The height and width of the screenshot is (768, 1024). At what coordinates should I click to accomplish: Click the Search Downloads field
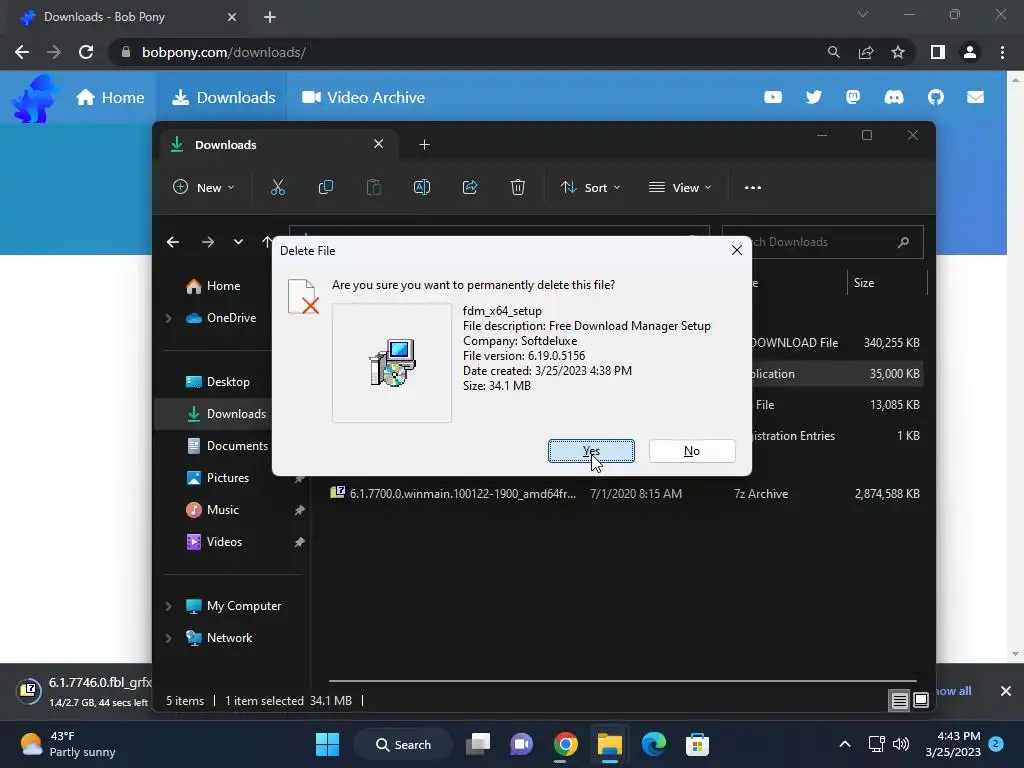[823, 242]
